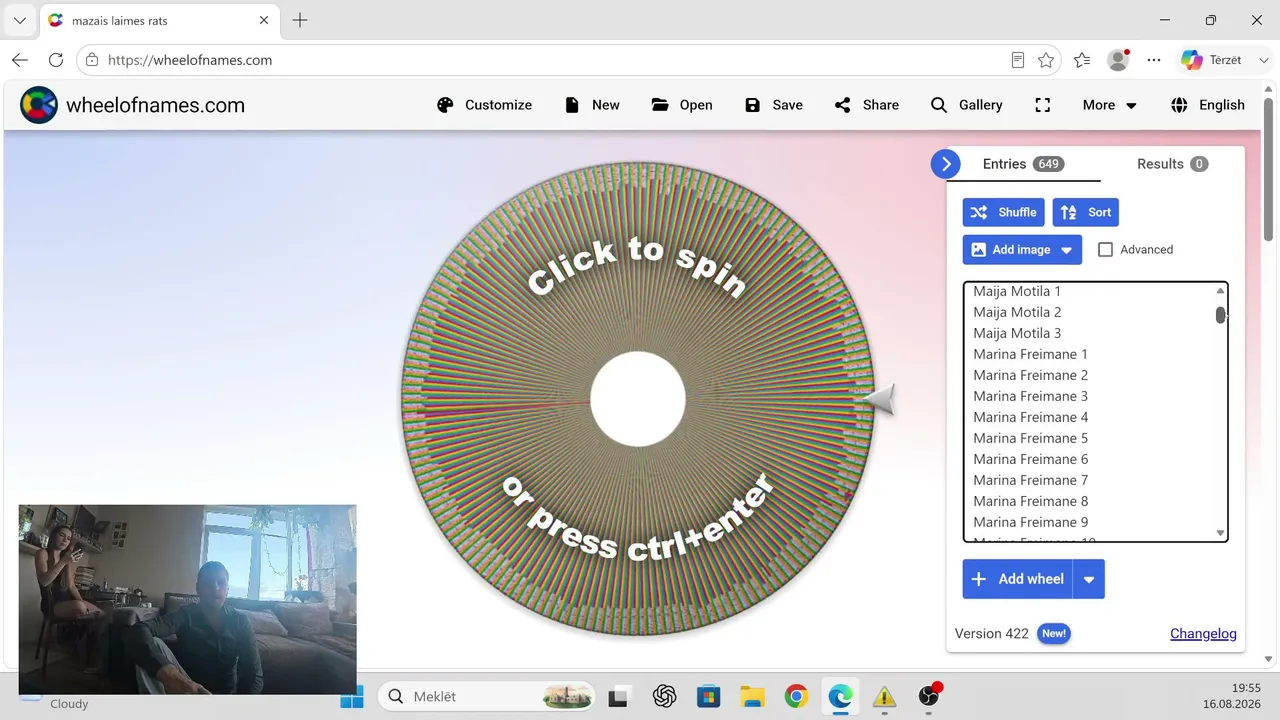This screenshot has width=1280, height=720.
Task: Expand the Add wheel dropdown arrow
Action: pyautogui.click(x=1089, y=579)
